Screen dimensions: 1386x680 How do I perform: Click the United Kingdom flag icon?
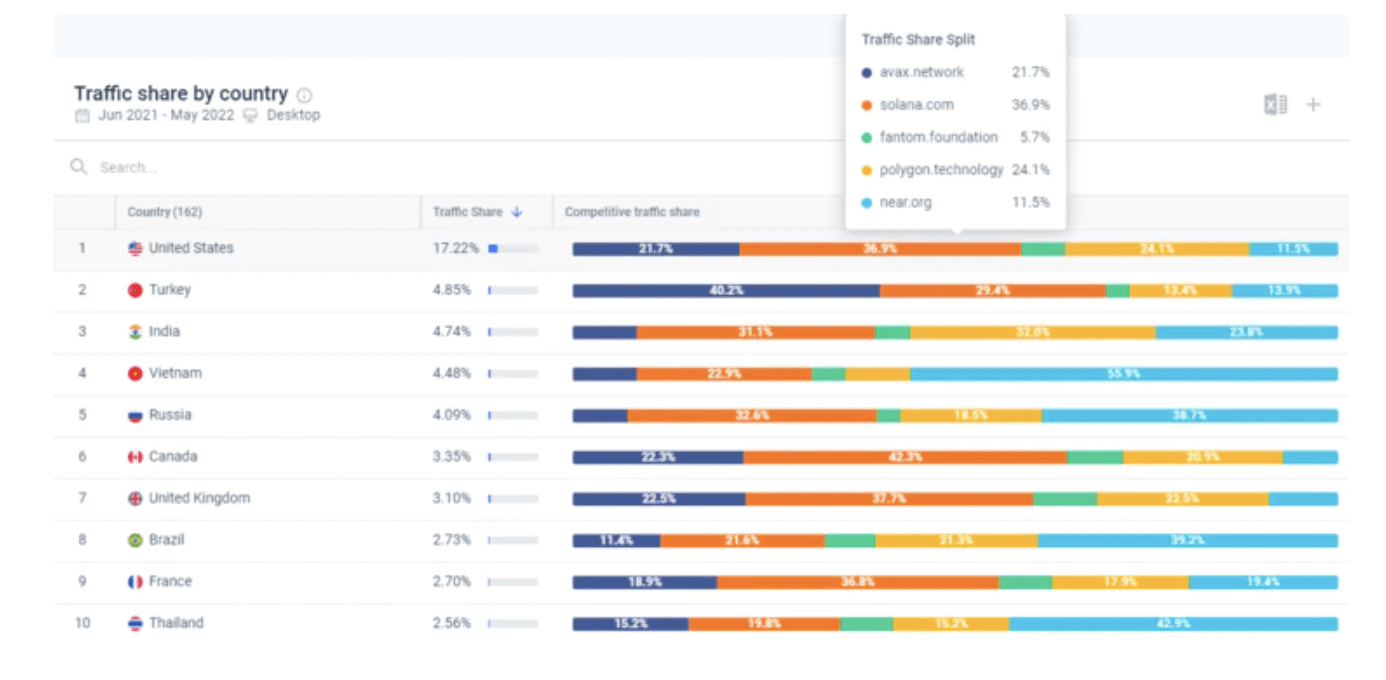coord(136,498)
